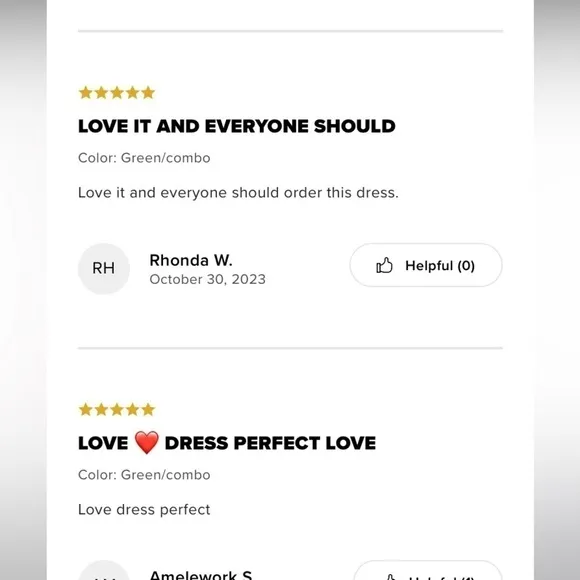Open reviewer name Amelework S.
This screenshot has height=580, width=580.
pos(201,575)
